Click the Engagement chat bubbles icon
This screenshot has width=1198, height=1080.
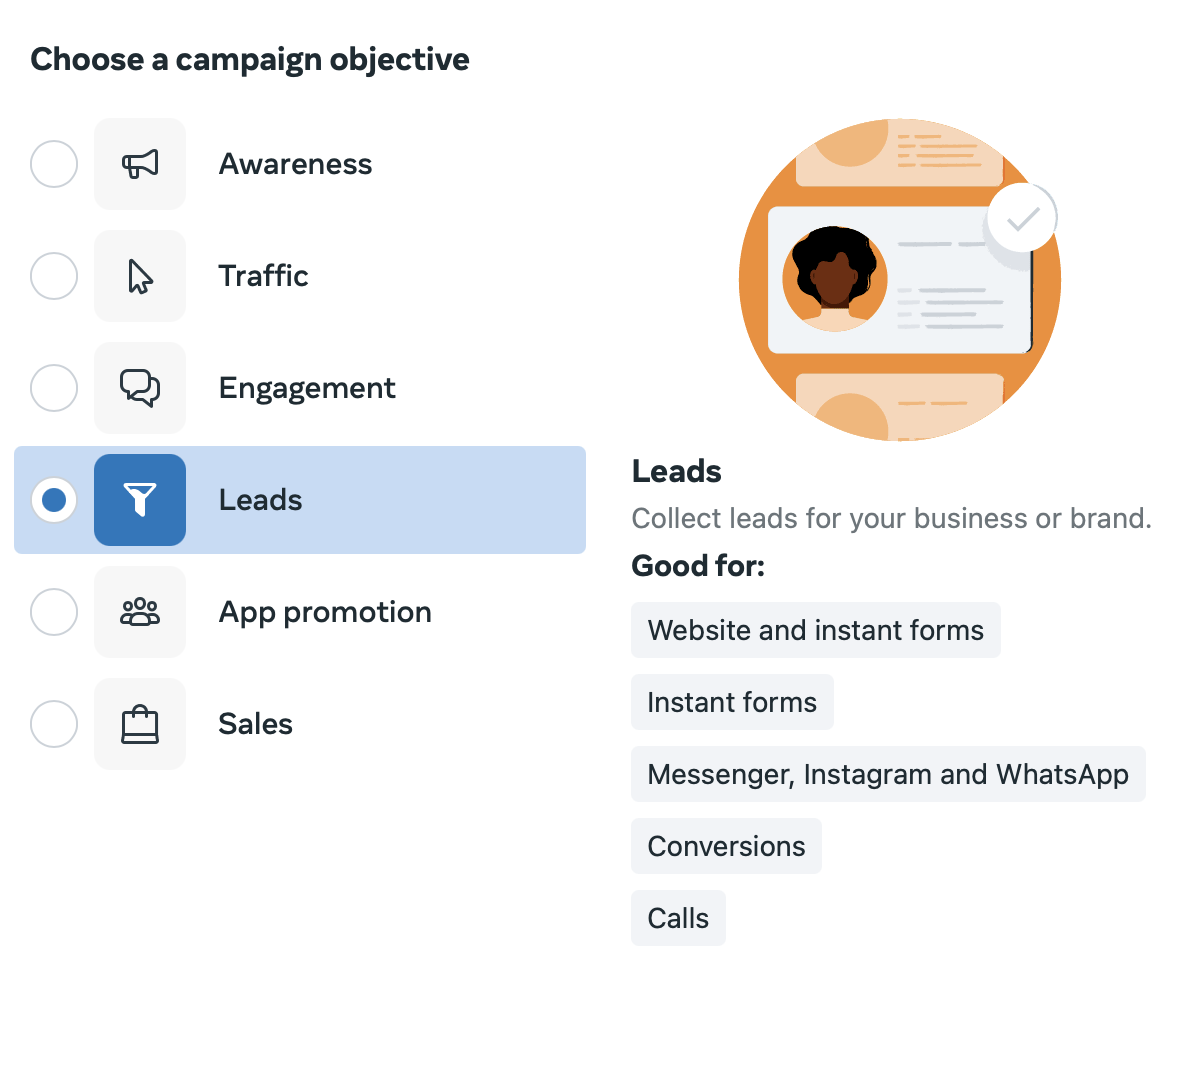point(140,388)
